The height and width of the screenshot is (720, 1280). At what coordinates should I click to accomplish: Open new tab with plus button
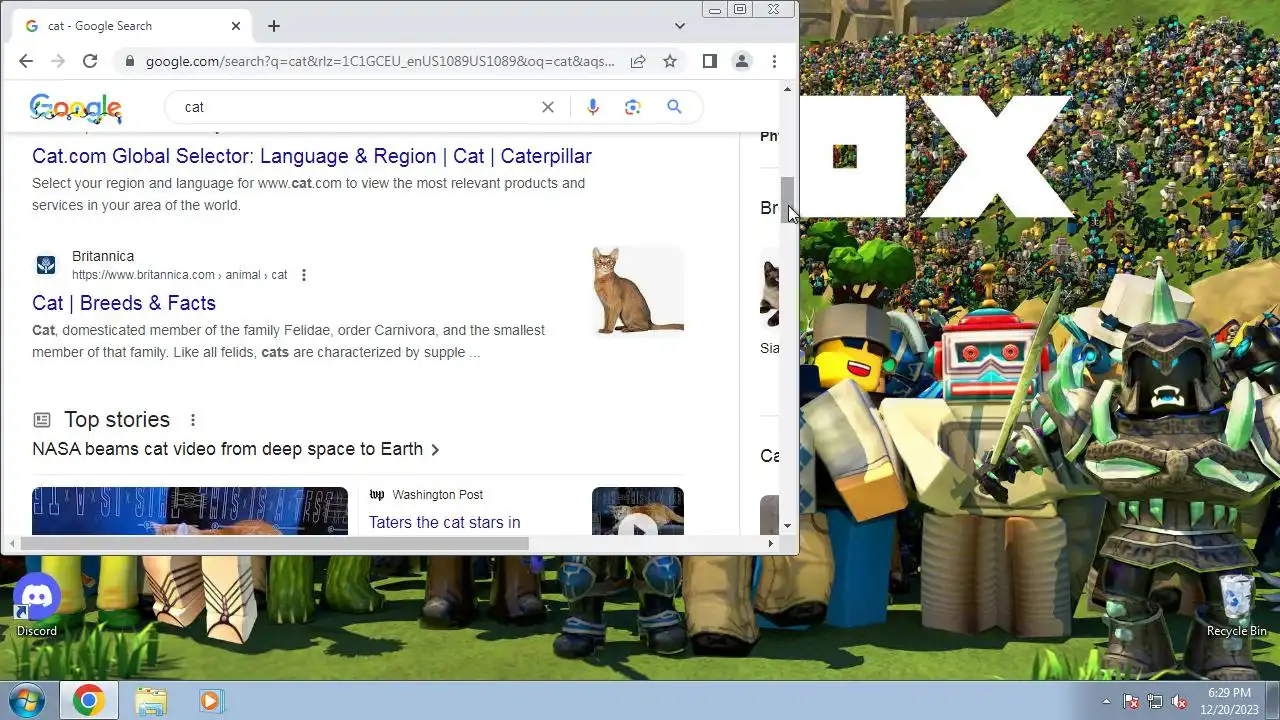(x=273, y=26)
